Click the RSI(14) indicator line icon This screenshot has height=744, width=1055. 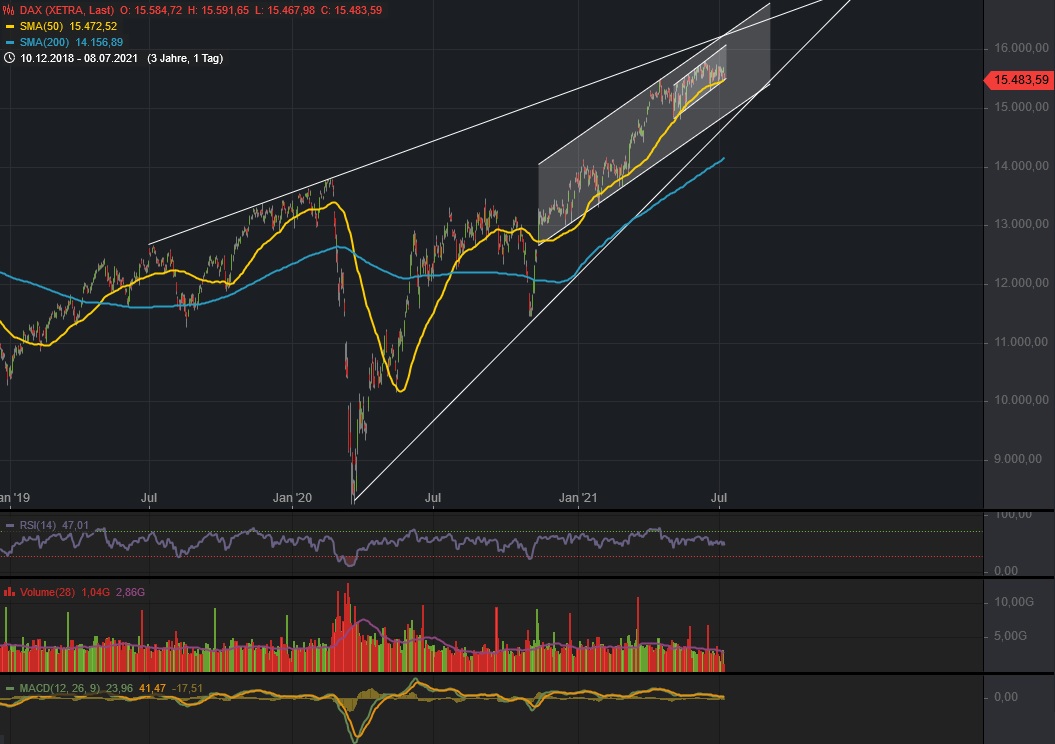pyautogui.click(x=9, y=523)
